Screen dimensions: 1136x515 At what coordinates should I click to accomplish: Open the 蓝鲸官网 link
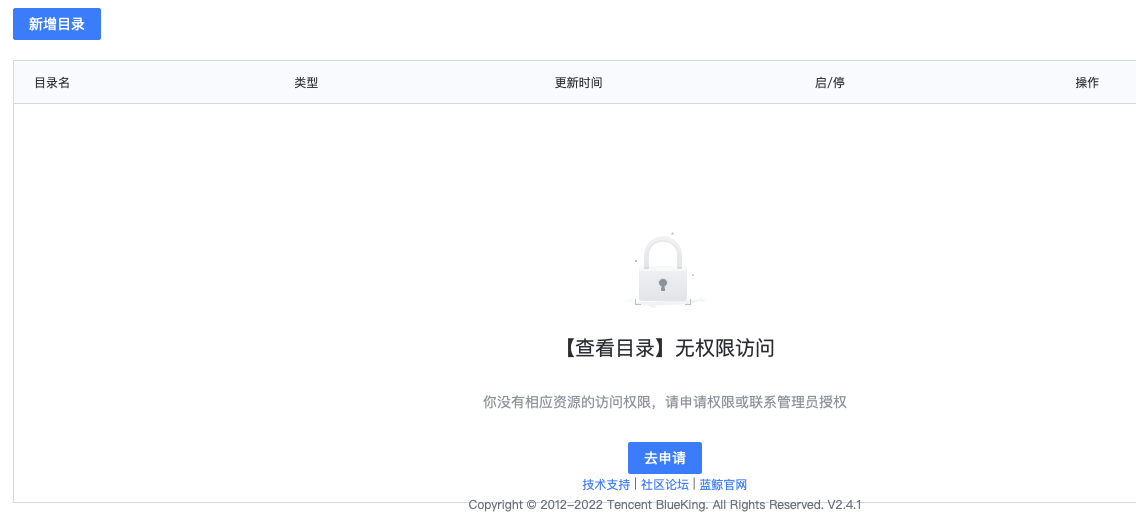tap(723, 485)
